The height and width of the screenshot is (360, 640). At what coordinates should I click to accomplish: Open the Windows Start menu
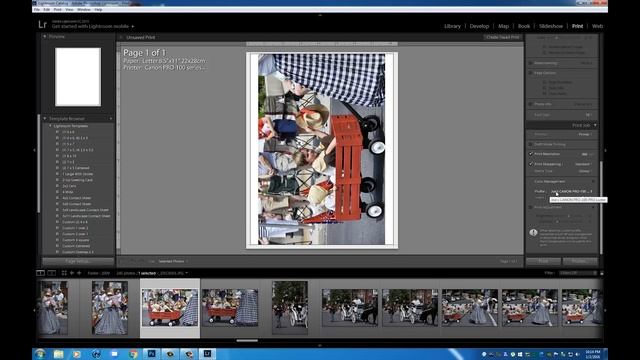(40, 354)
